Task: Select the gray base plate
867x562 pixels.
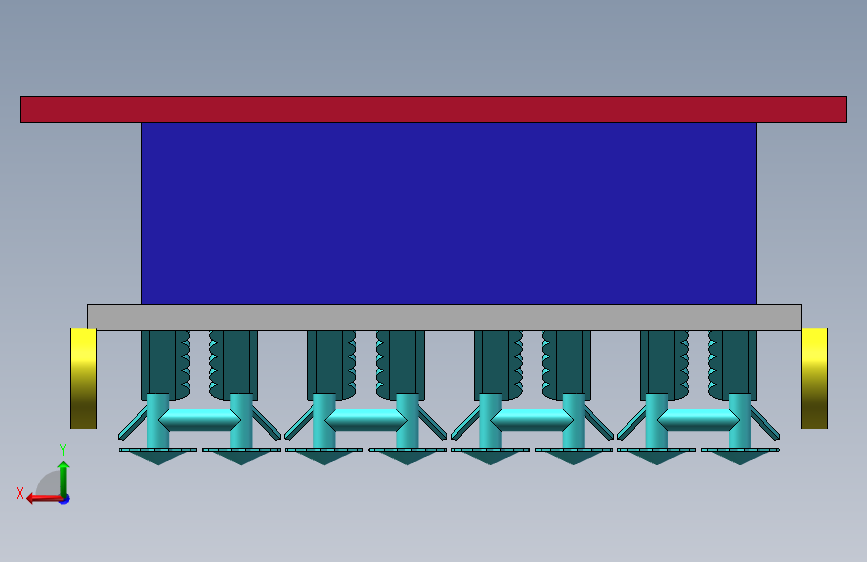Action: point(445,318)
